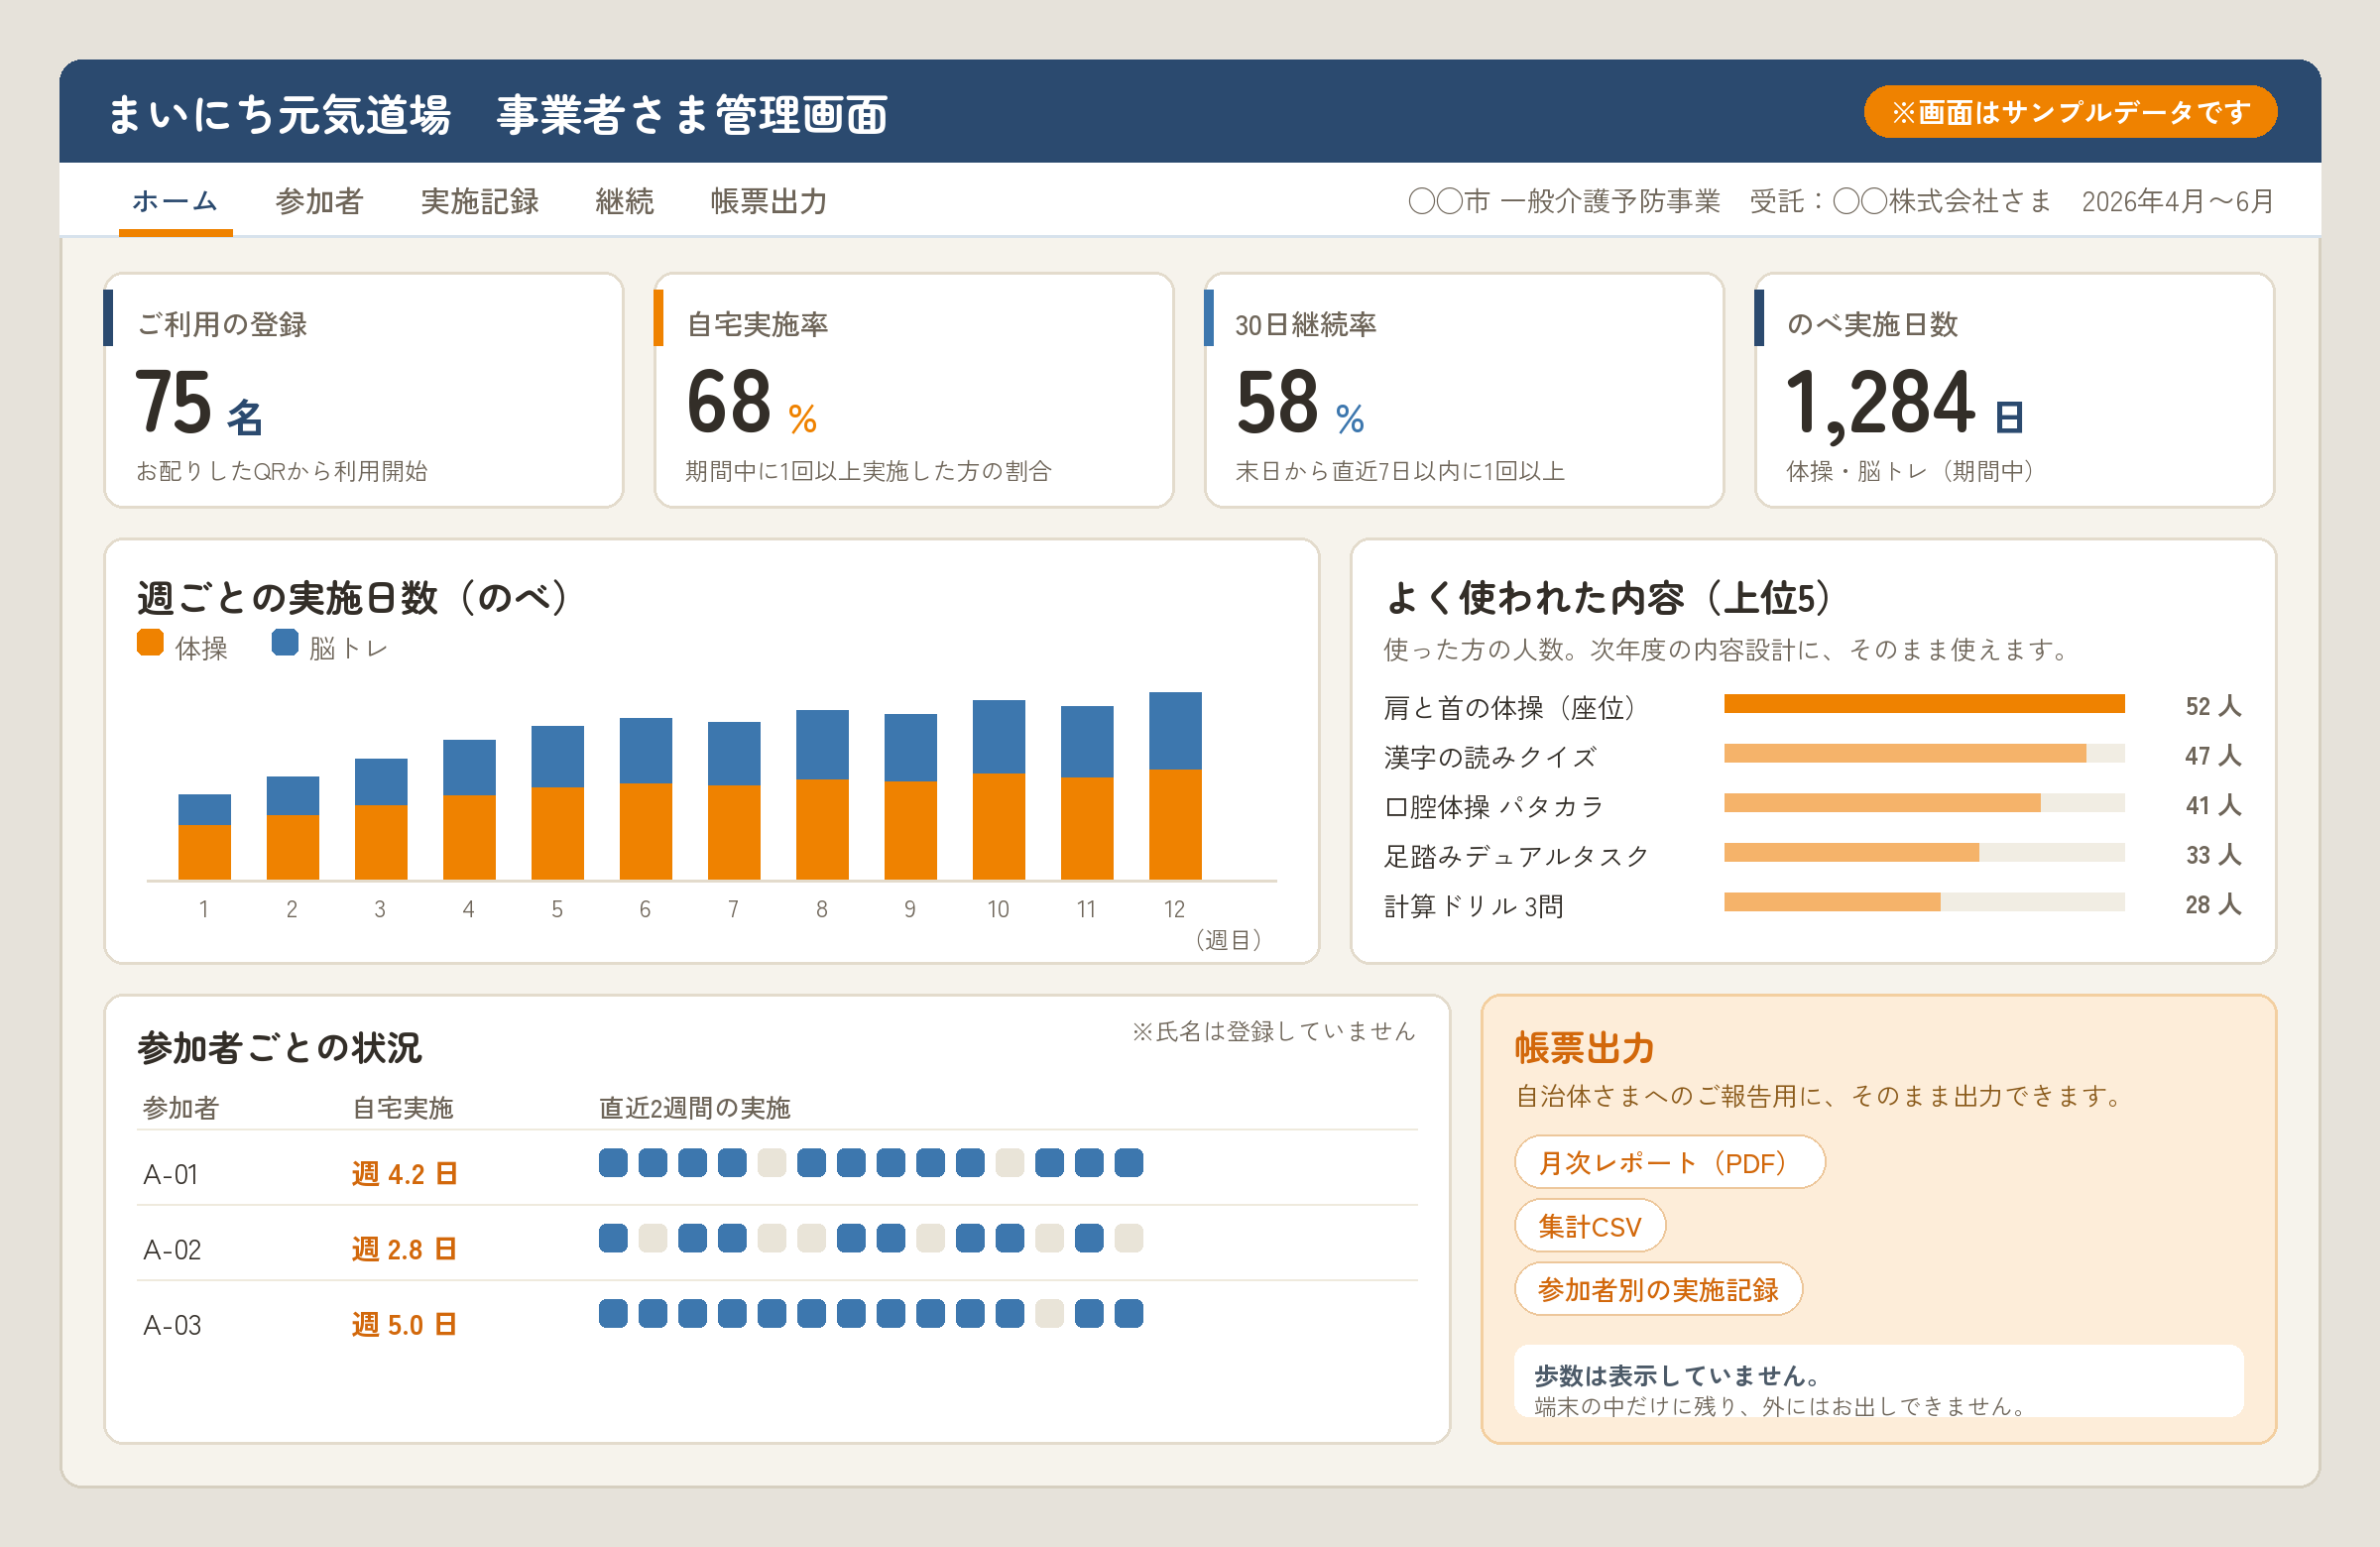Download the 集計CSV export

coord(1590,1226)
